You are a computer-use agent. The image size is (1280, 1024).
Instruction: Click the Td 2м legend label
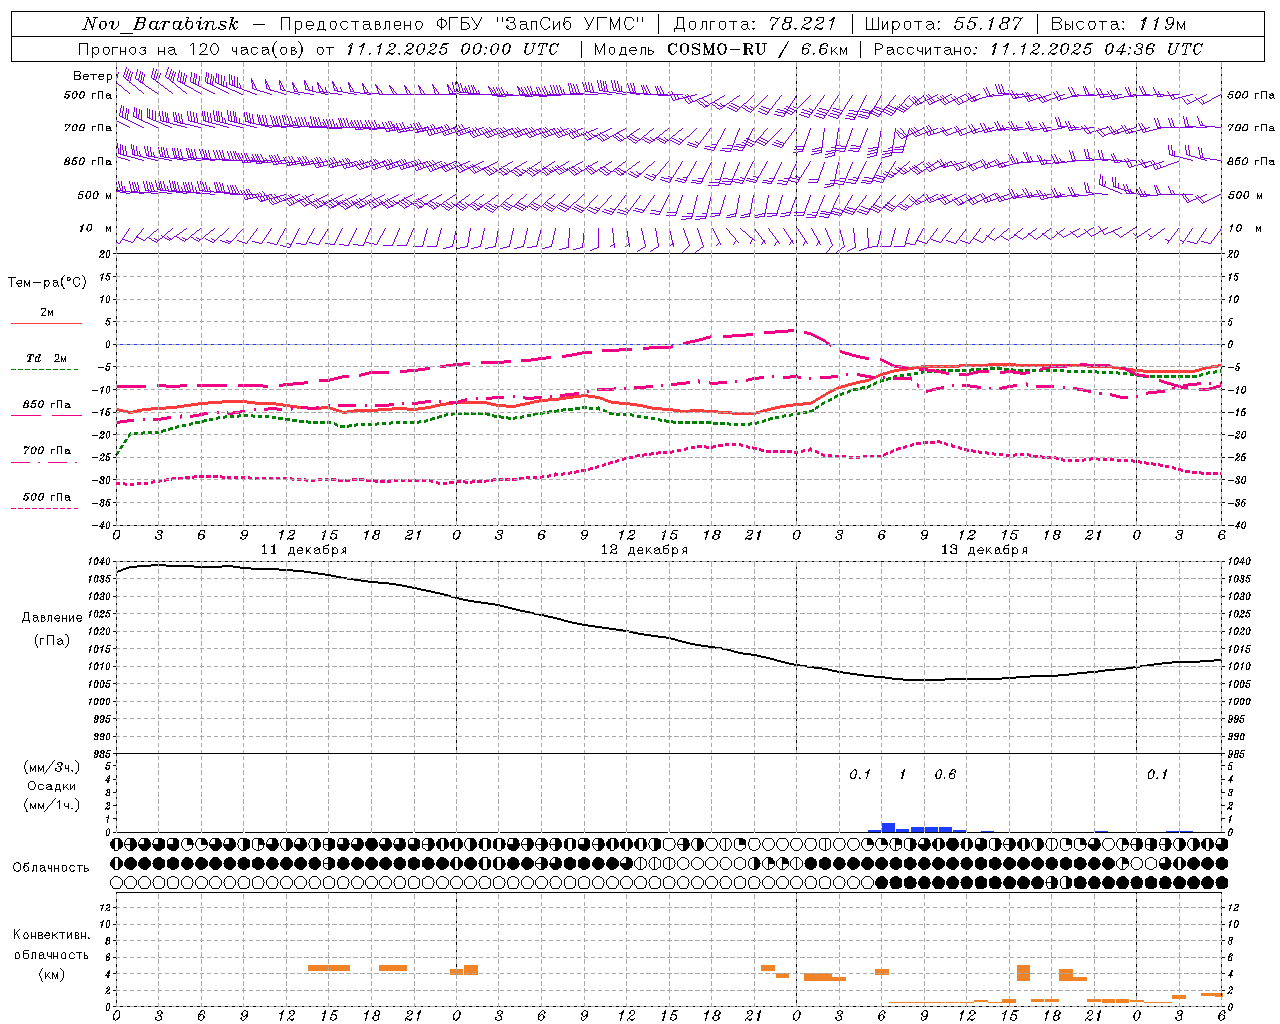coord(47,358)
